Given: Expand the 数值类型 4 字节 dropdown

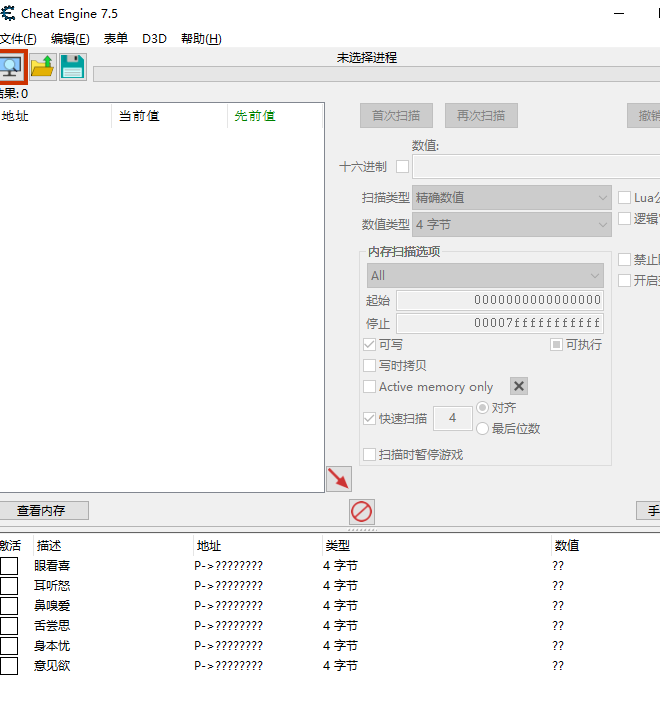Looking at the screenshot, I should (x=512, y=225).
